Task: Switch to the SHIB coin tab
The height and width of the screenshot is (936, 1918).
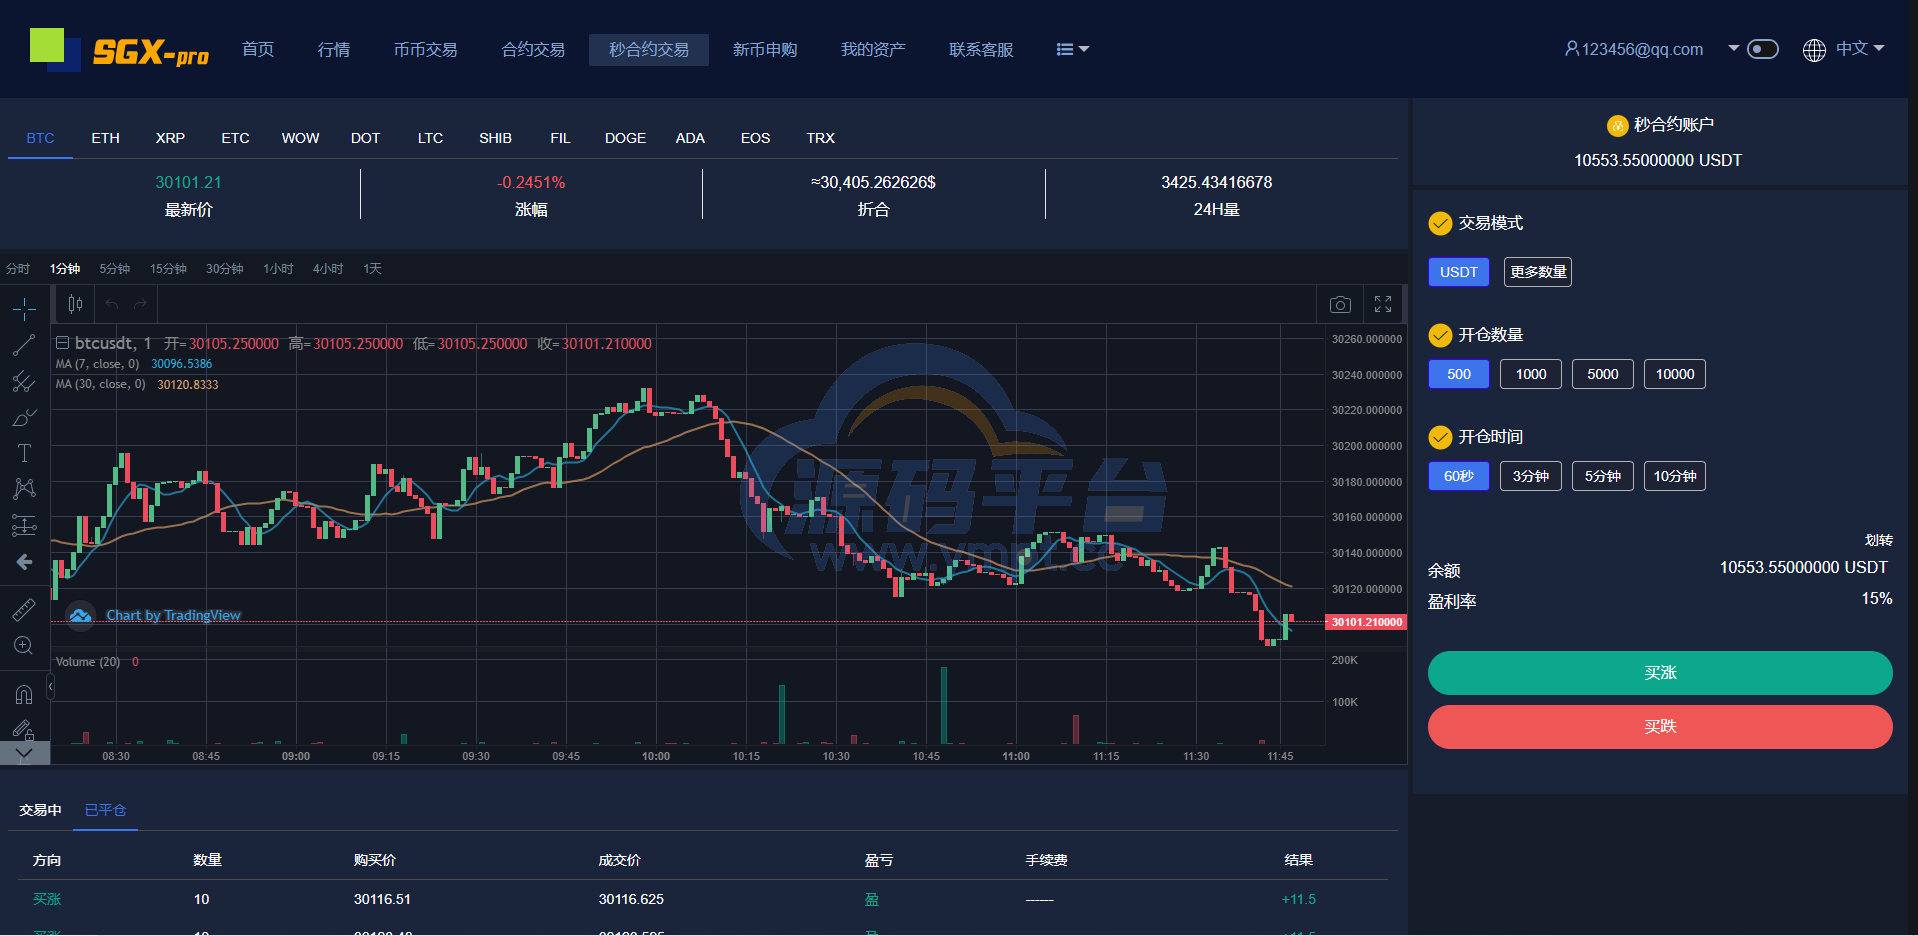Action: pos(496,138)
